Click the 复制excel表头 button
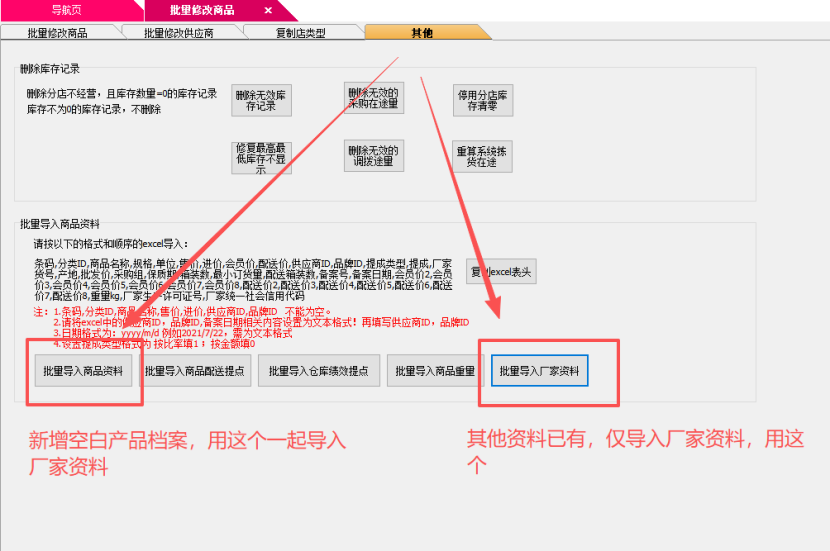830x551 pixels. point(501,272)
